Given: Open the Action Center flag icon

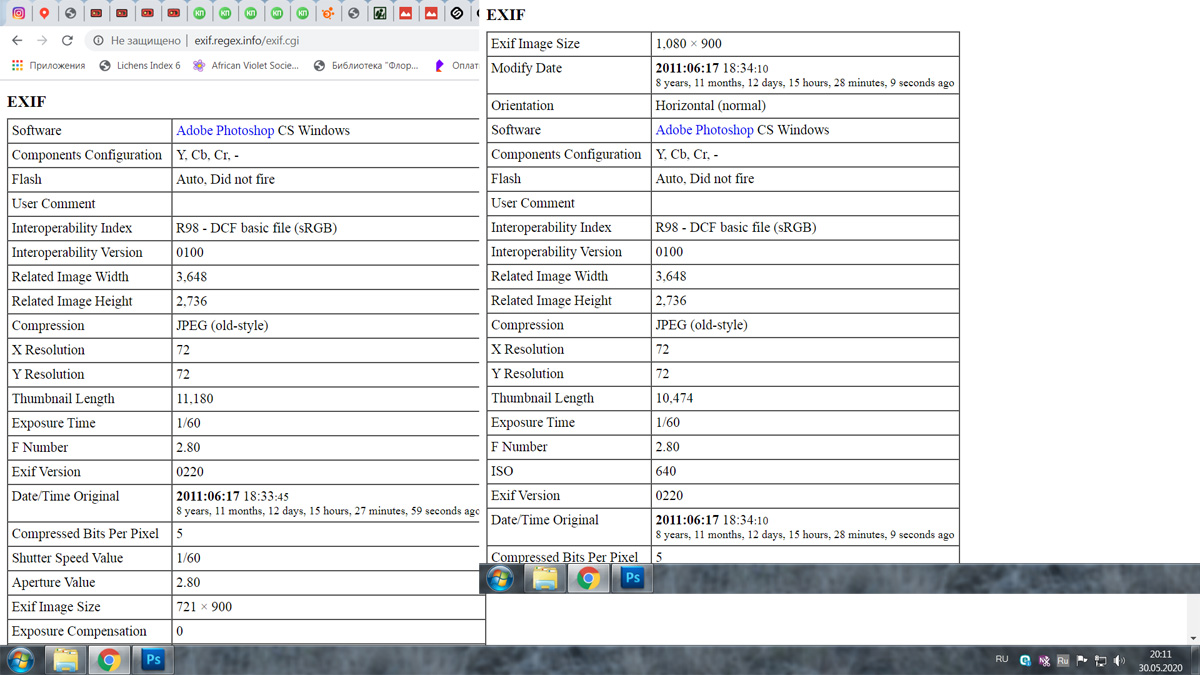Looking at the screenshot, I should click(x=1082, y=661).
